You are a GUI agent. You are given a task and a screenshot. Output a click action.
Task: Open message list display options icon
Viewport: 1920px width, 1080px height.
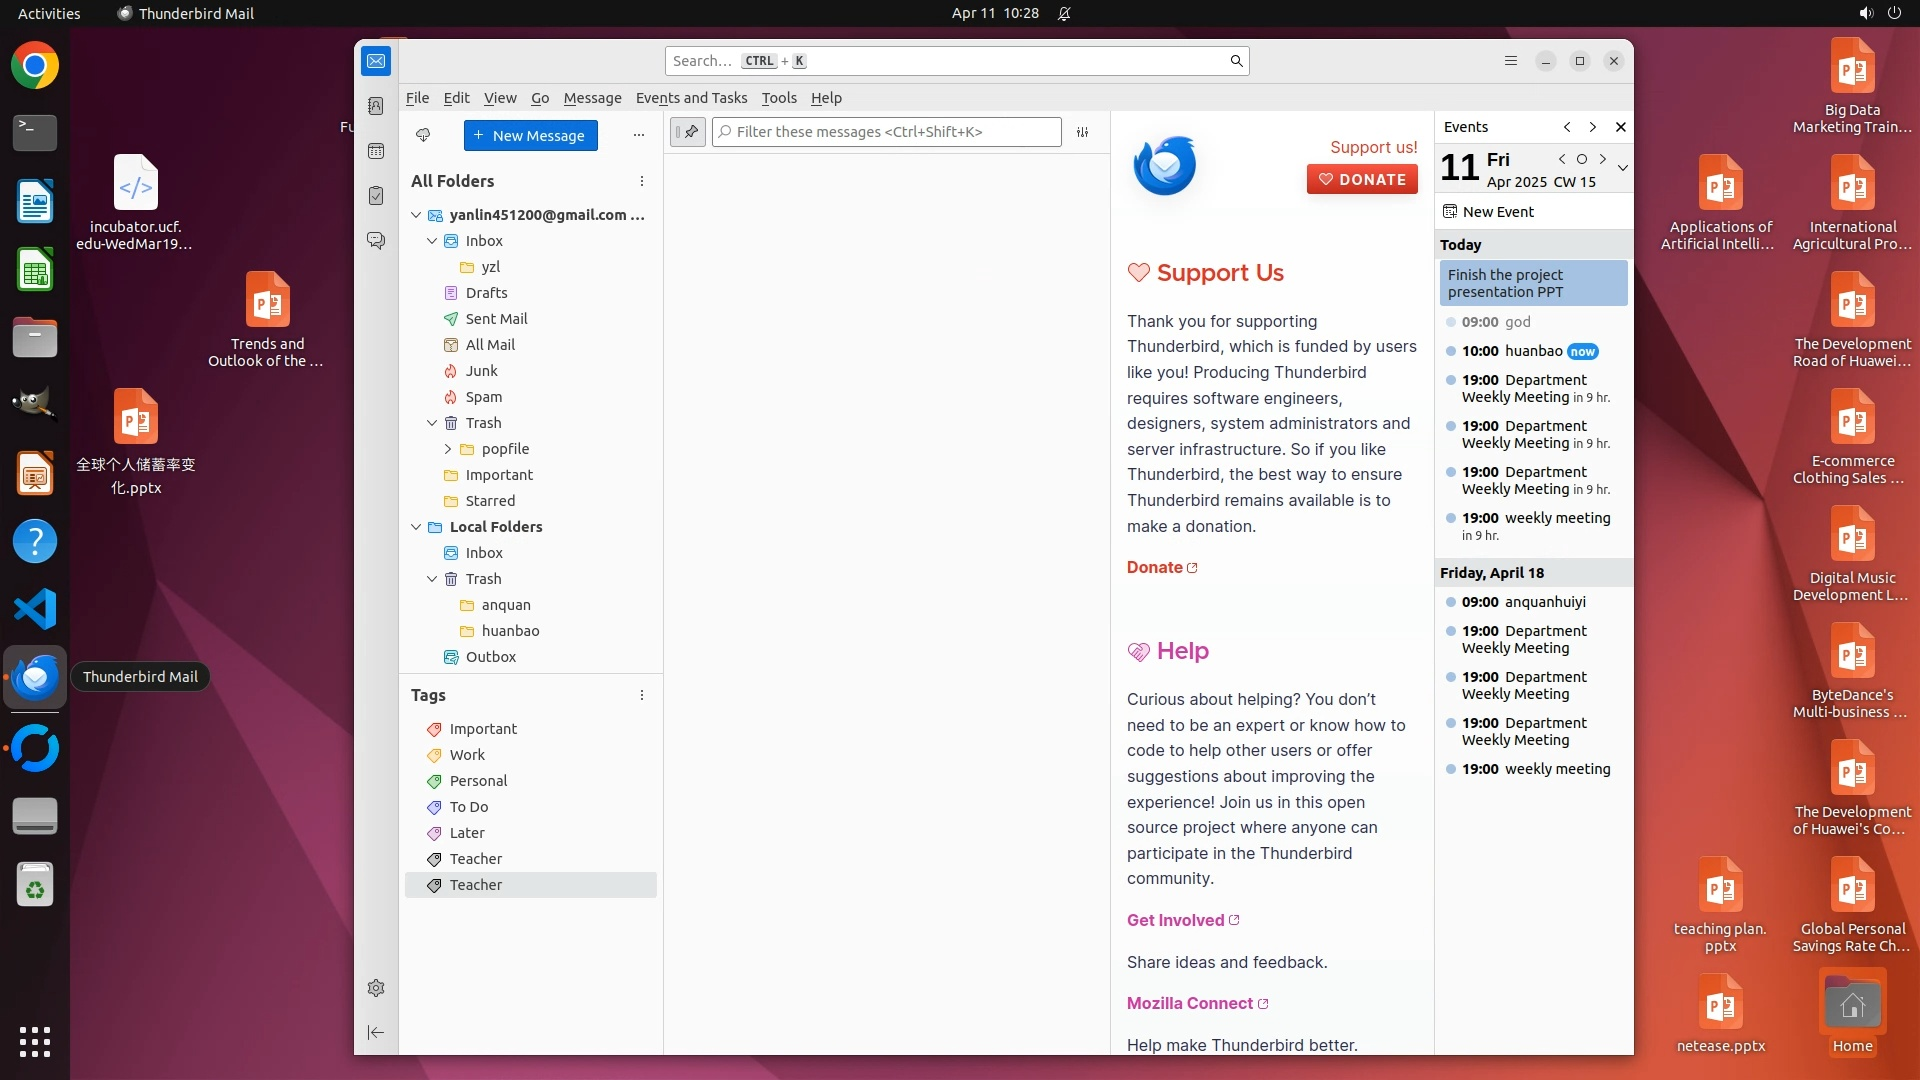point(1082,132)
